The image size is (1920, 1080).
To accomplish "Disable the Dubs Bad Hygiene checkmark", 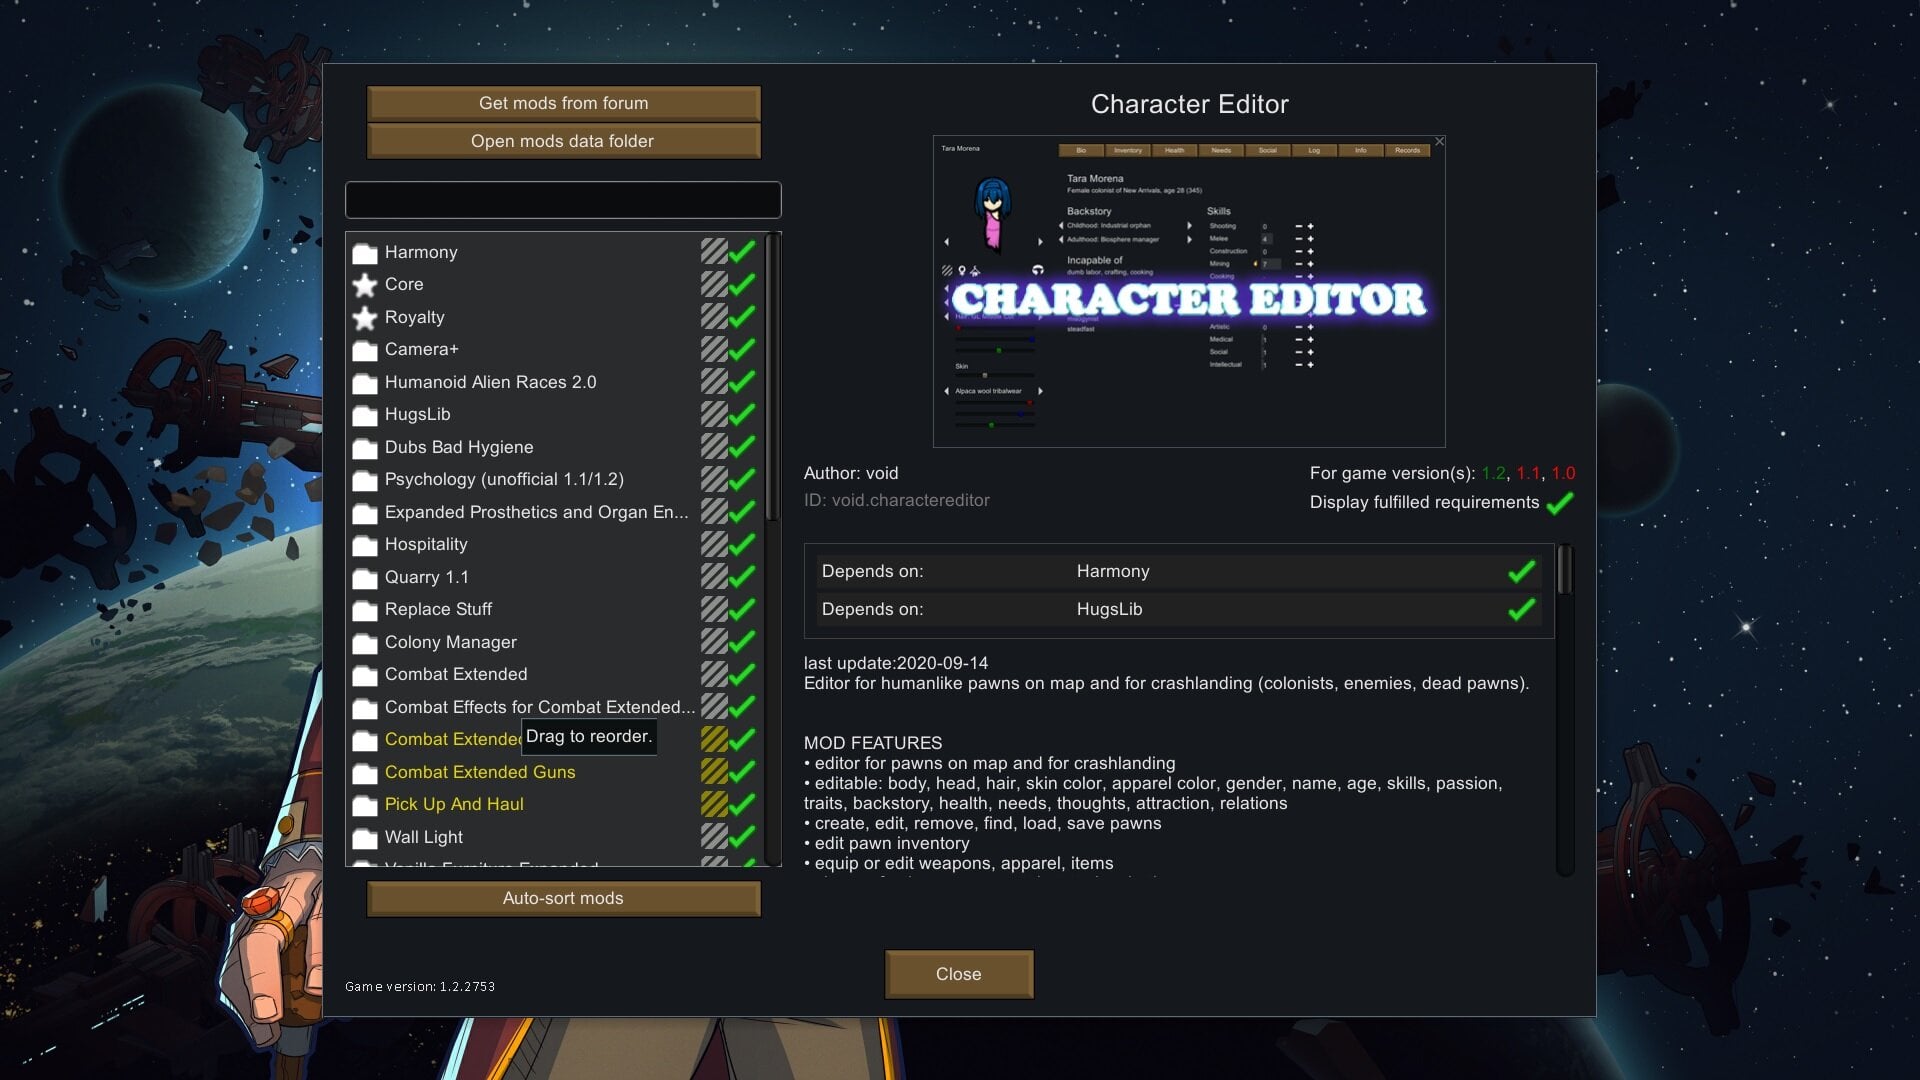I will (x=742, y=447).
